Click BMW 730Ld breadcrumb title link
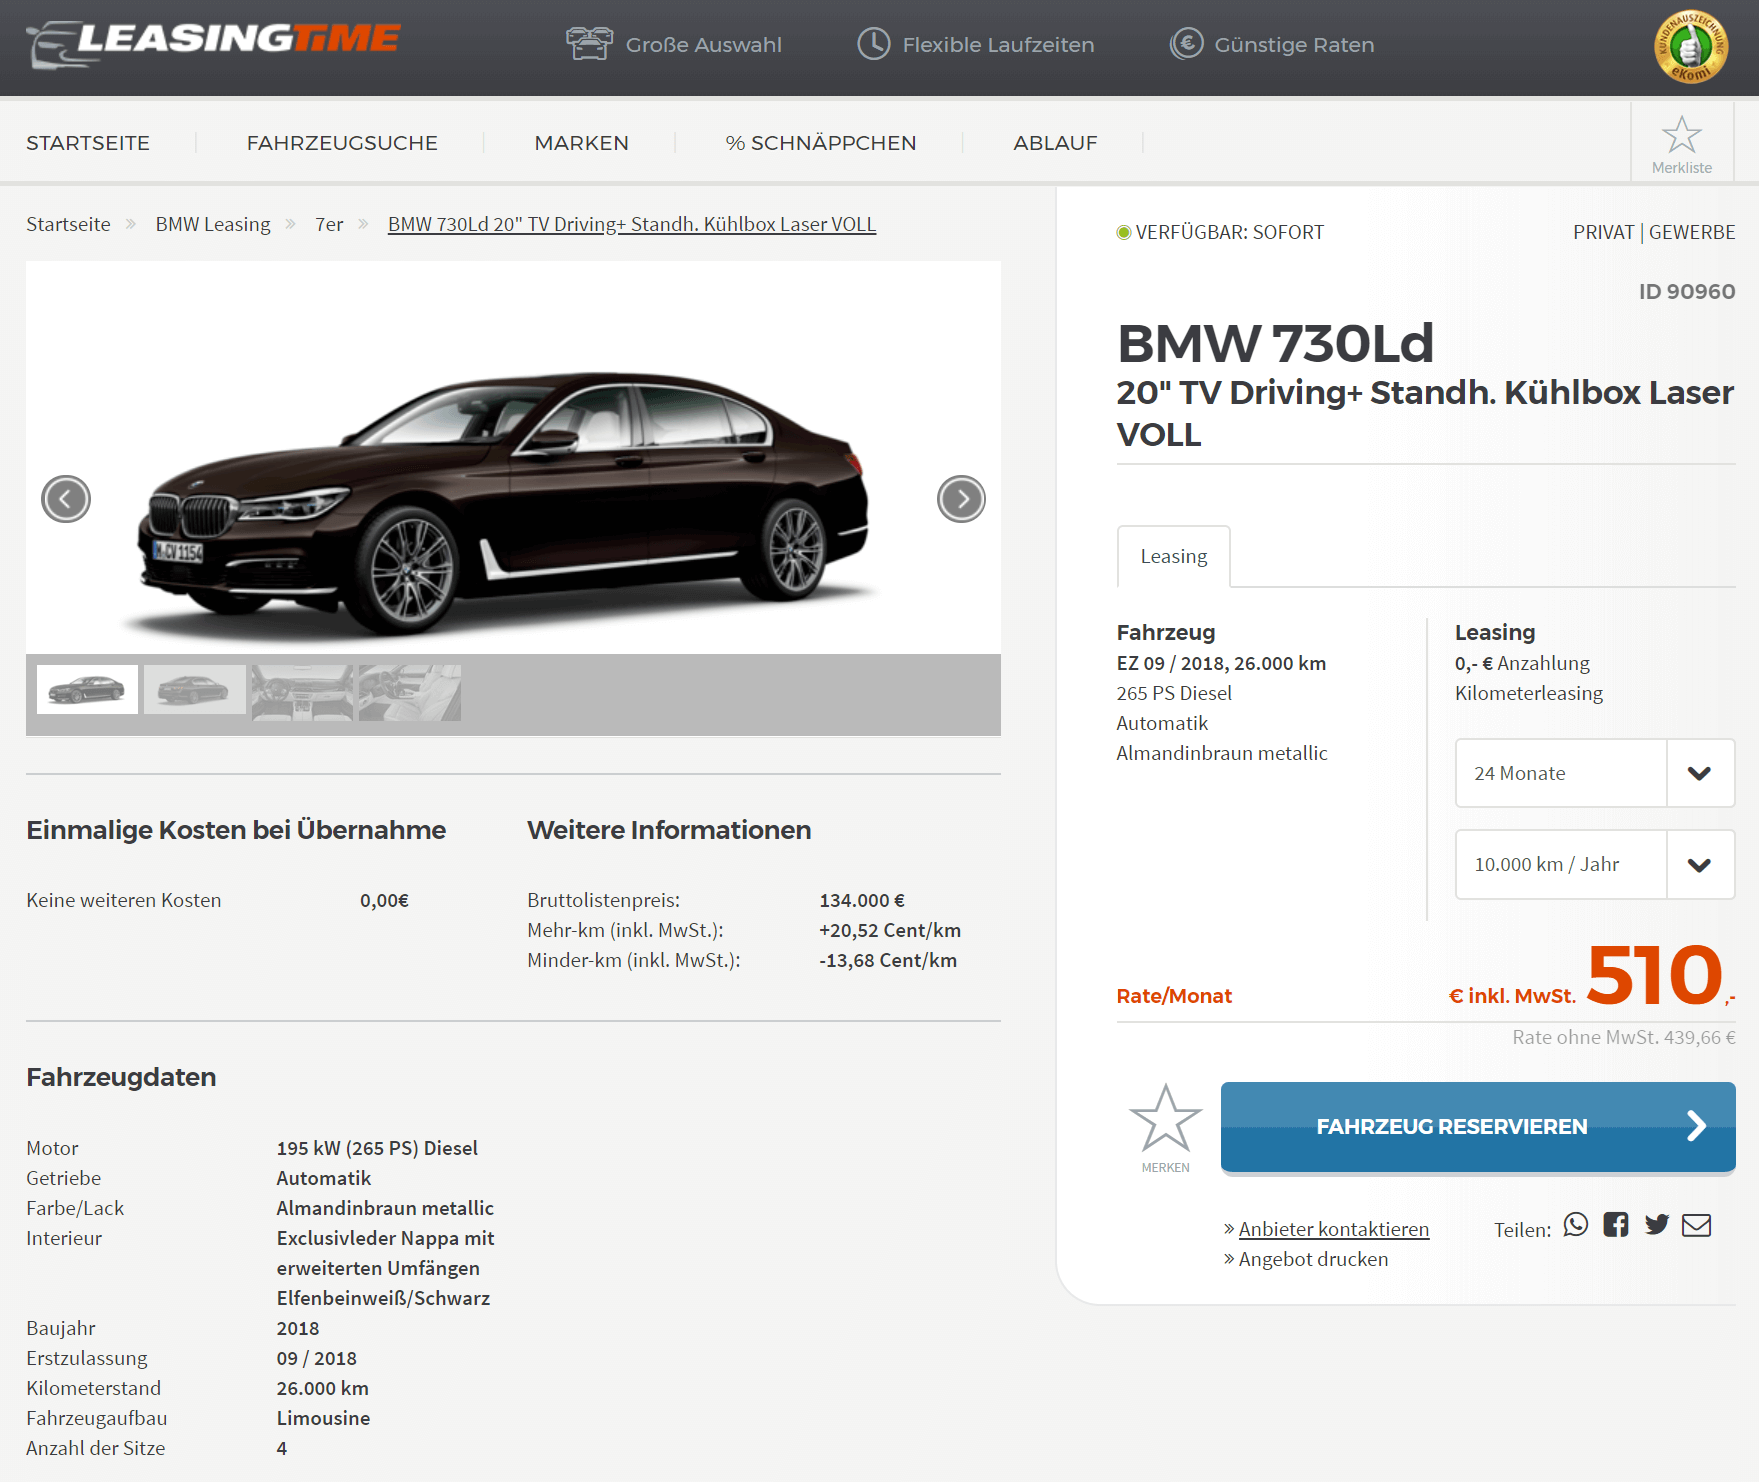The image size is (1759, 1482). point(632,224)
